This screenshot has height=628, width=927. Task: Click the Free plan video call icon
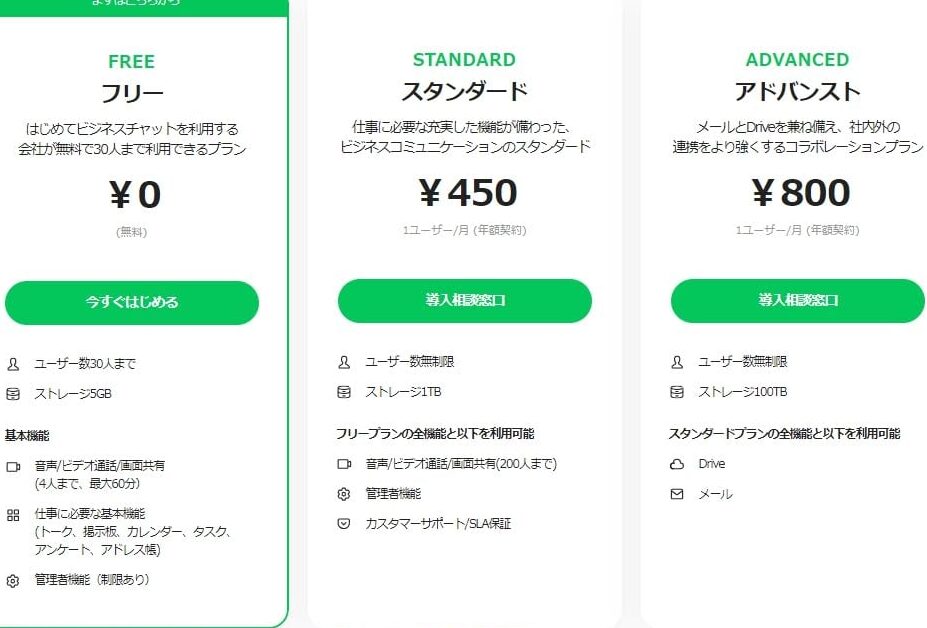(x=13, y=466)
